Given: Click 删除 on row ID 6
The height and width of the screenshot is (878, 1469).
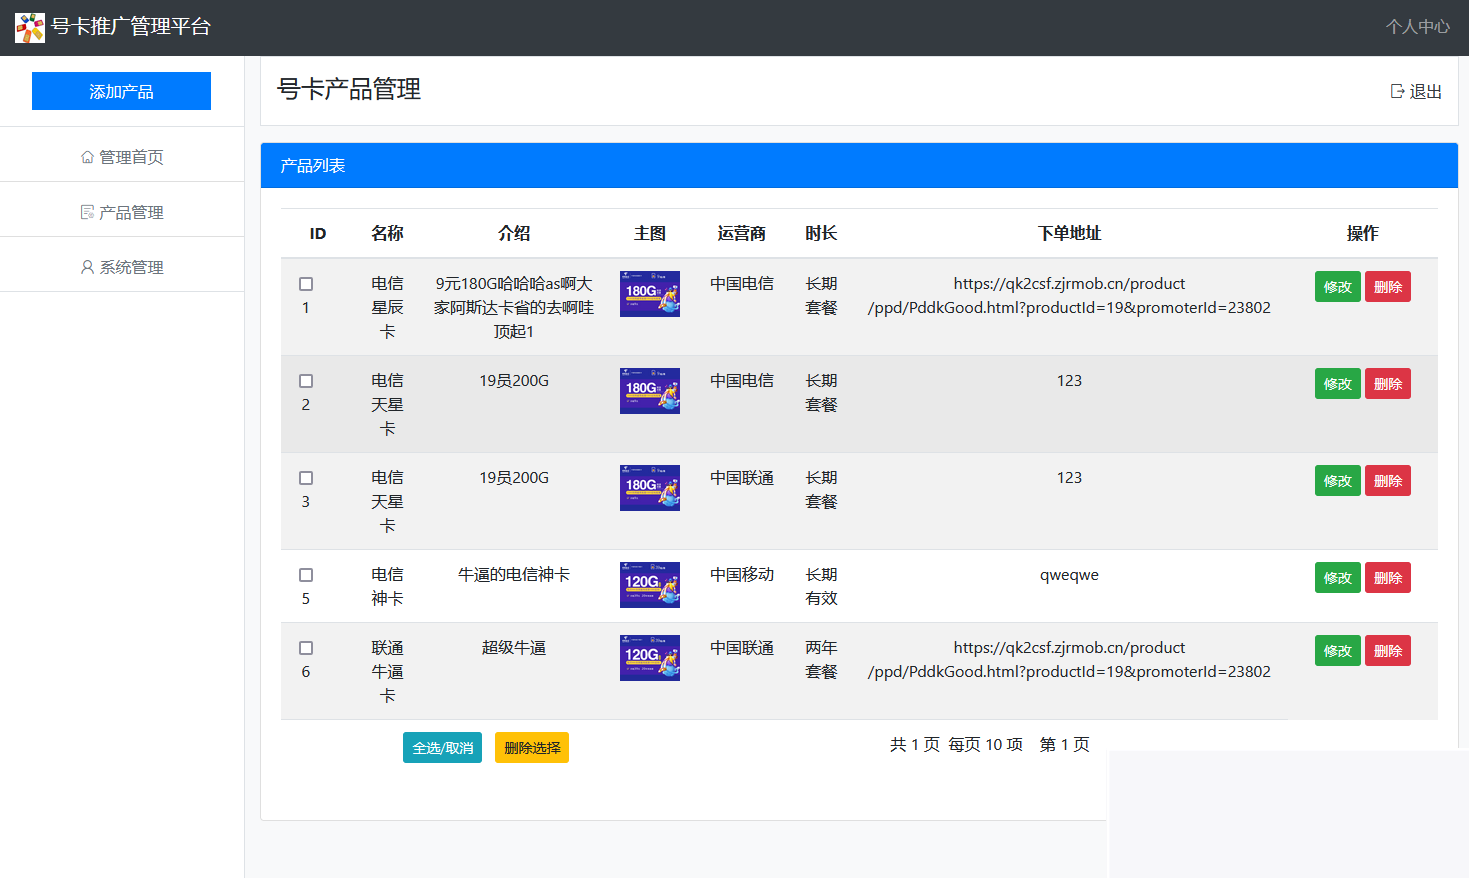Looking at the screenshot, I should (x=1387, y=650).
